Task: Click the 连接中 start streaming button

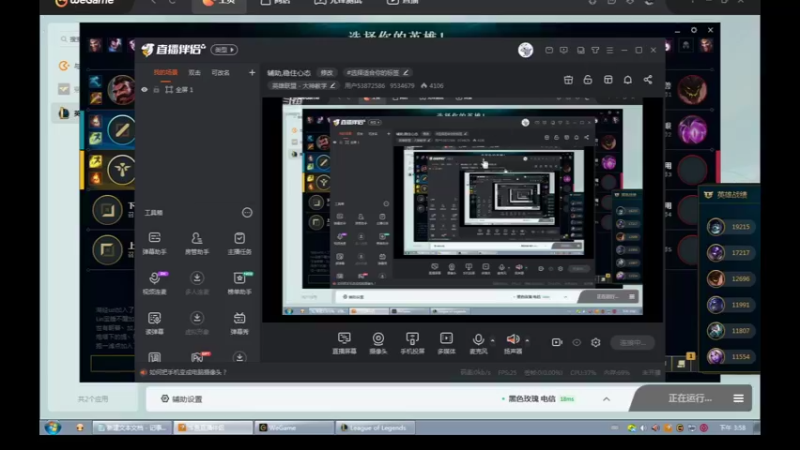Action: point(633,342)
